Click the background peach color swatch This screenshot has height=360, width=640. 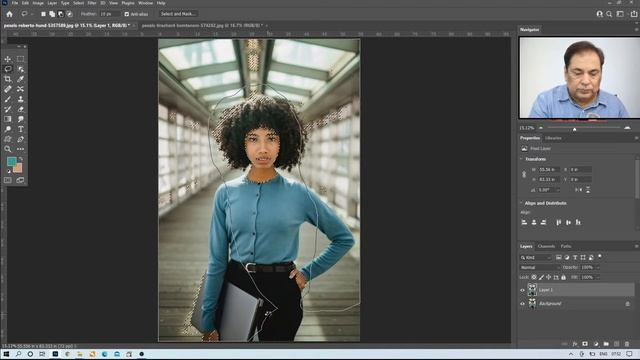pos(18,169)
